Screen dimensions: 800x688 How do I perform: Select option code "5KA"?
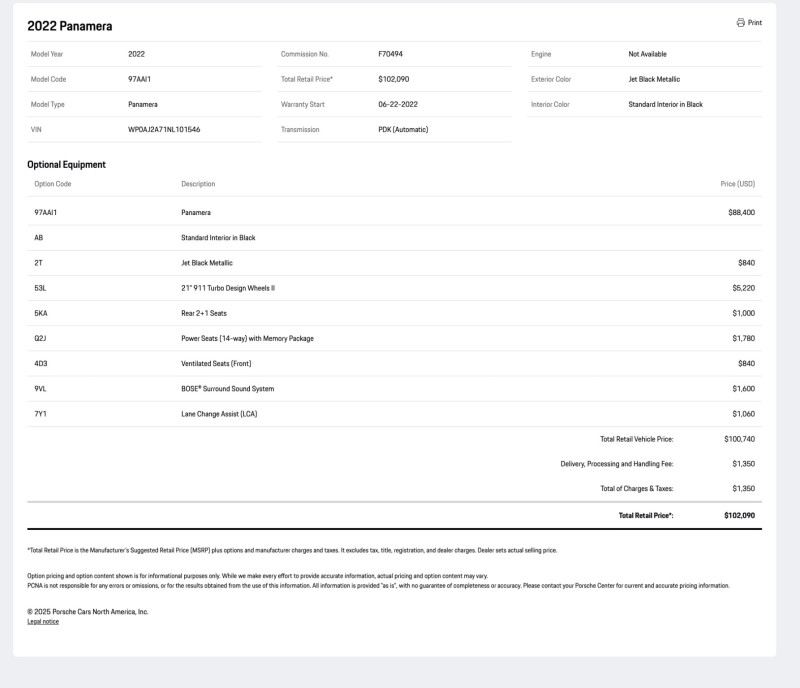[x=41, y=313]
